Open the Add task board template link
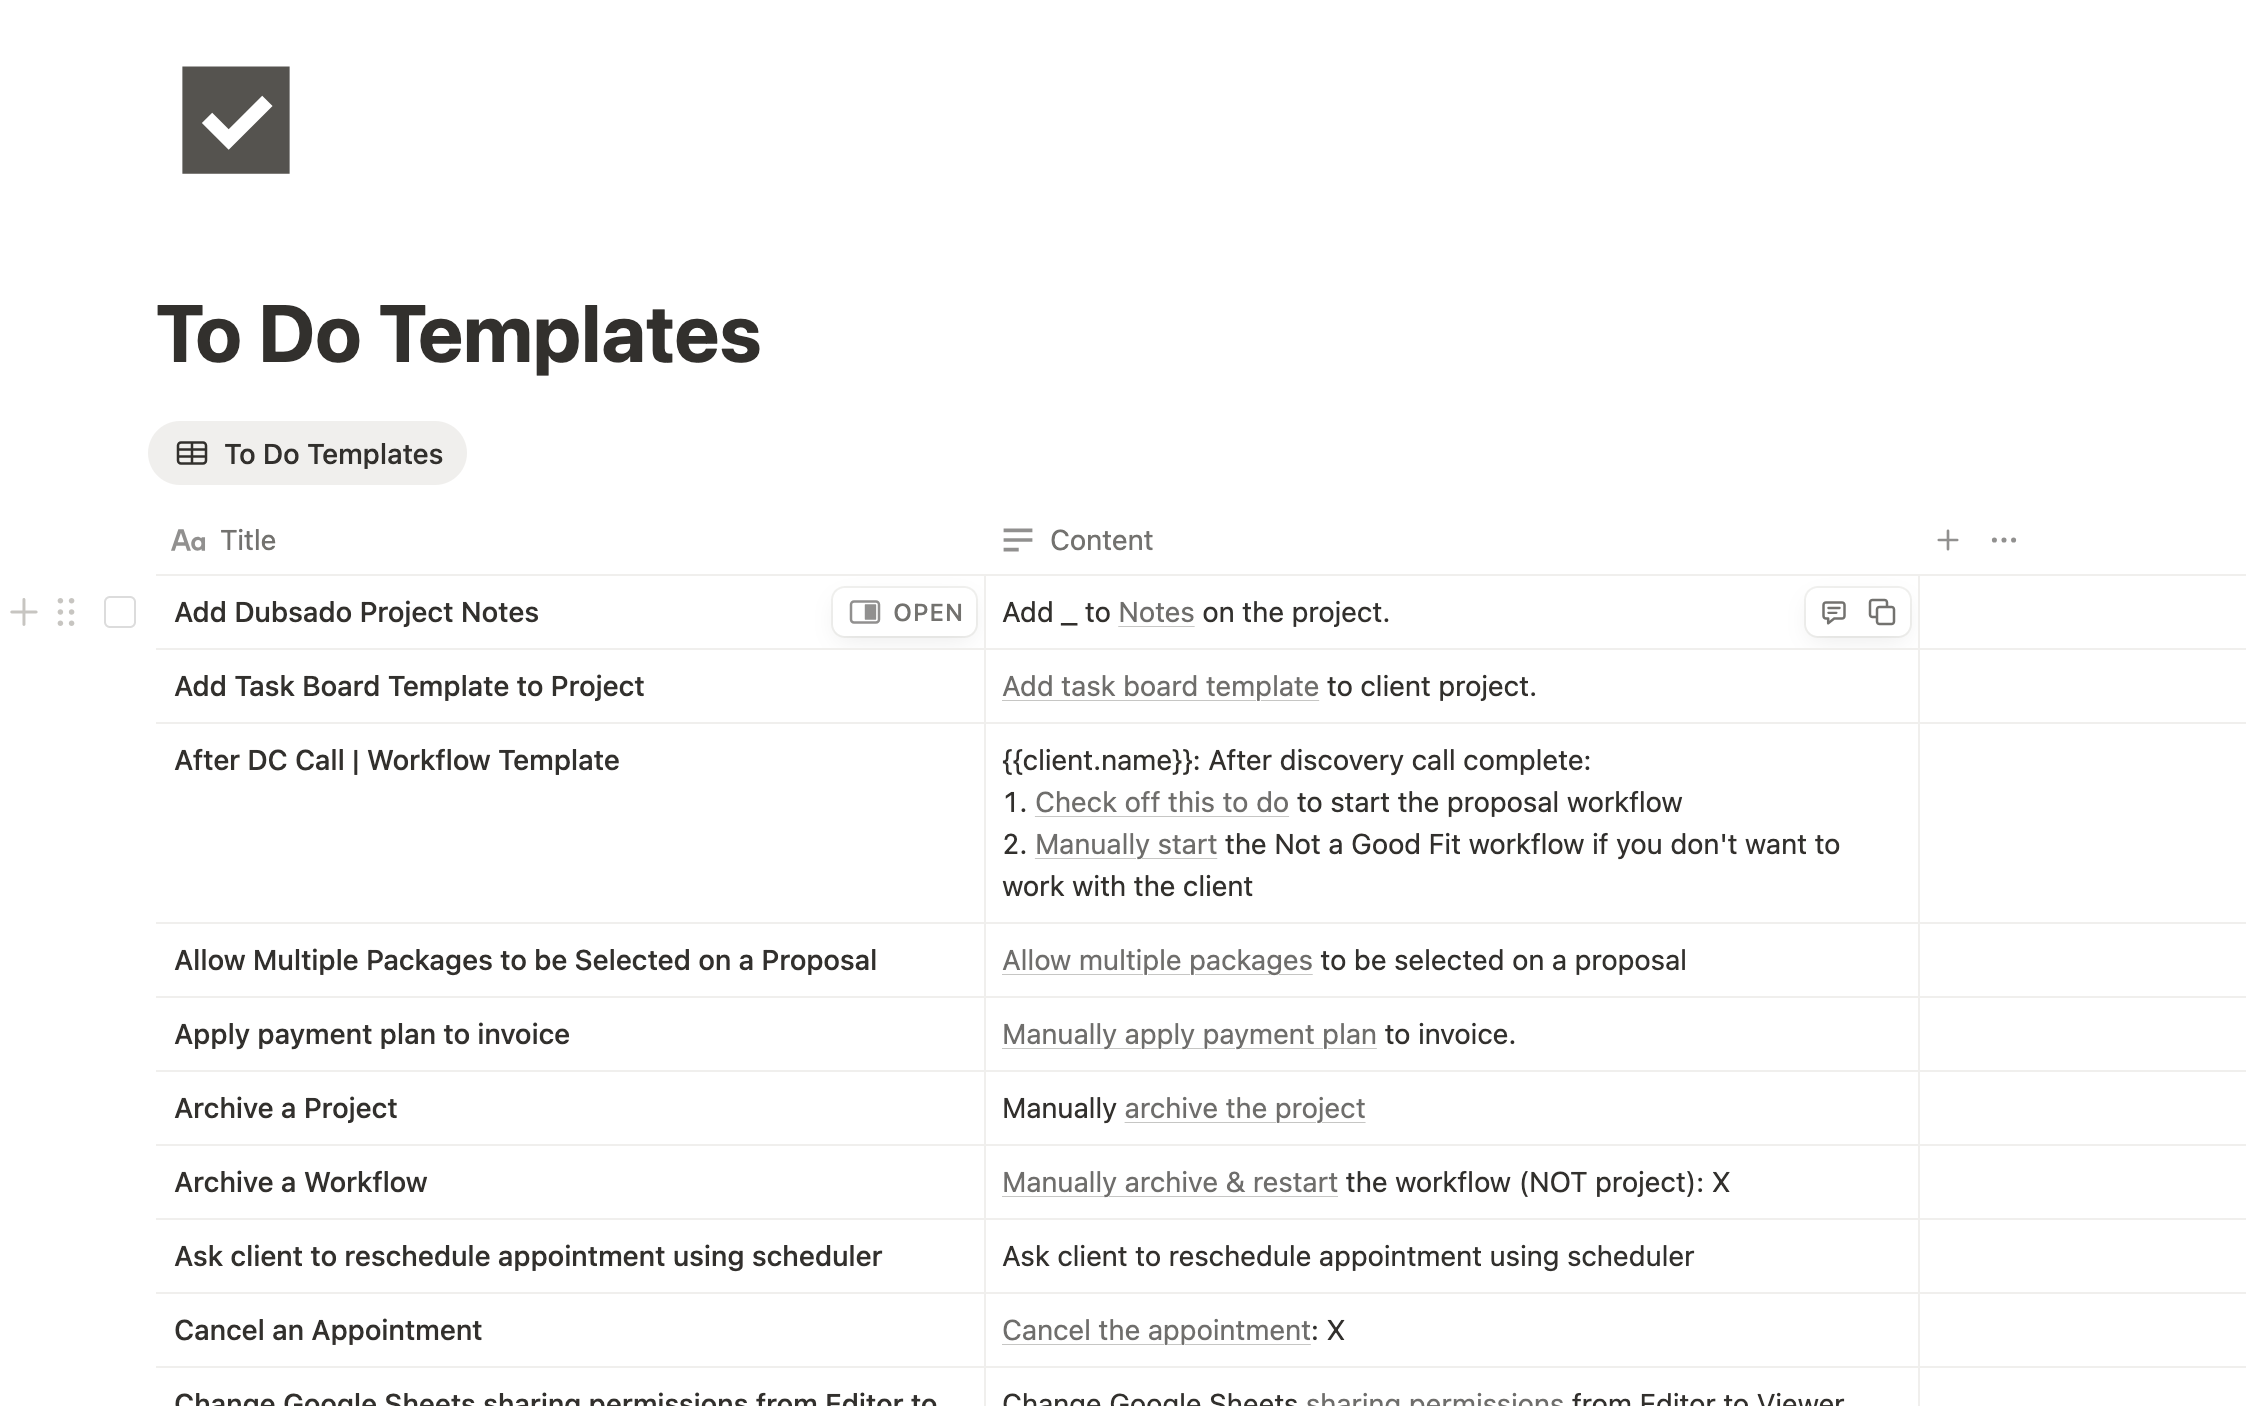This screenshot has height=1406, width=2246. tap(1160, 686)
